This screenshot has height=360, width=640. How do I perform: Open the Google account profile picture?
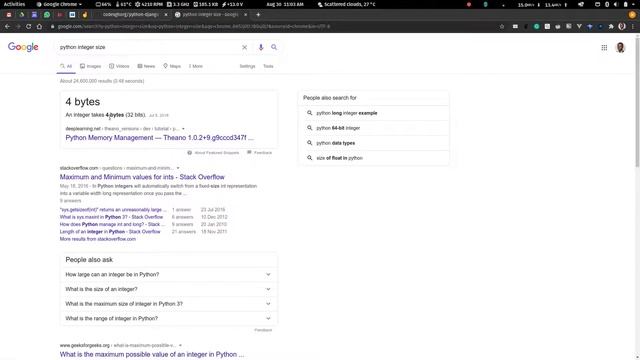[x=620, y=48]
